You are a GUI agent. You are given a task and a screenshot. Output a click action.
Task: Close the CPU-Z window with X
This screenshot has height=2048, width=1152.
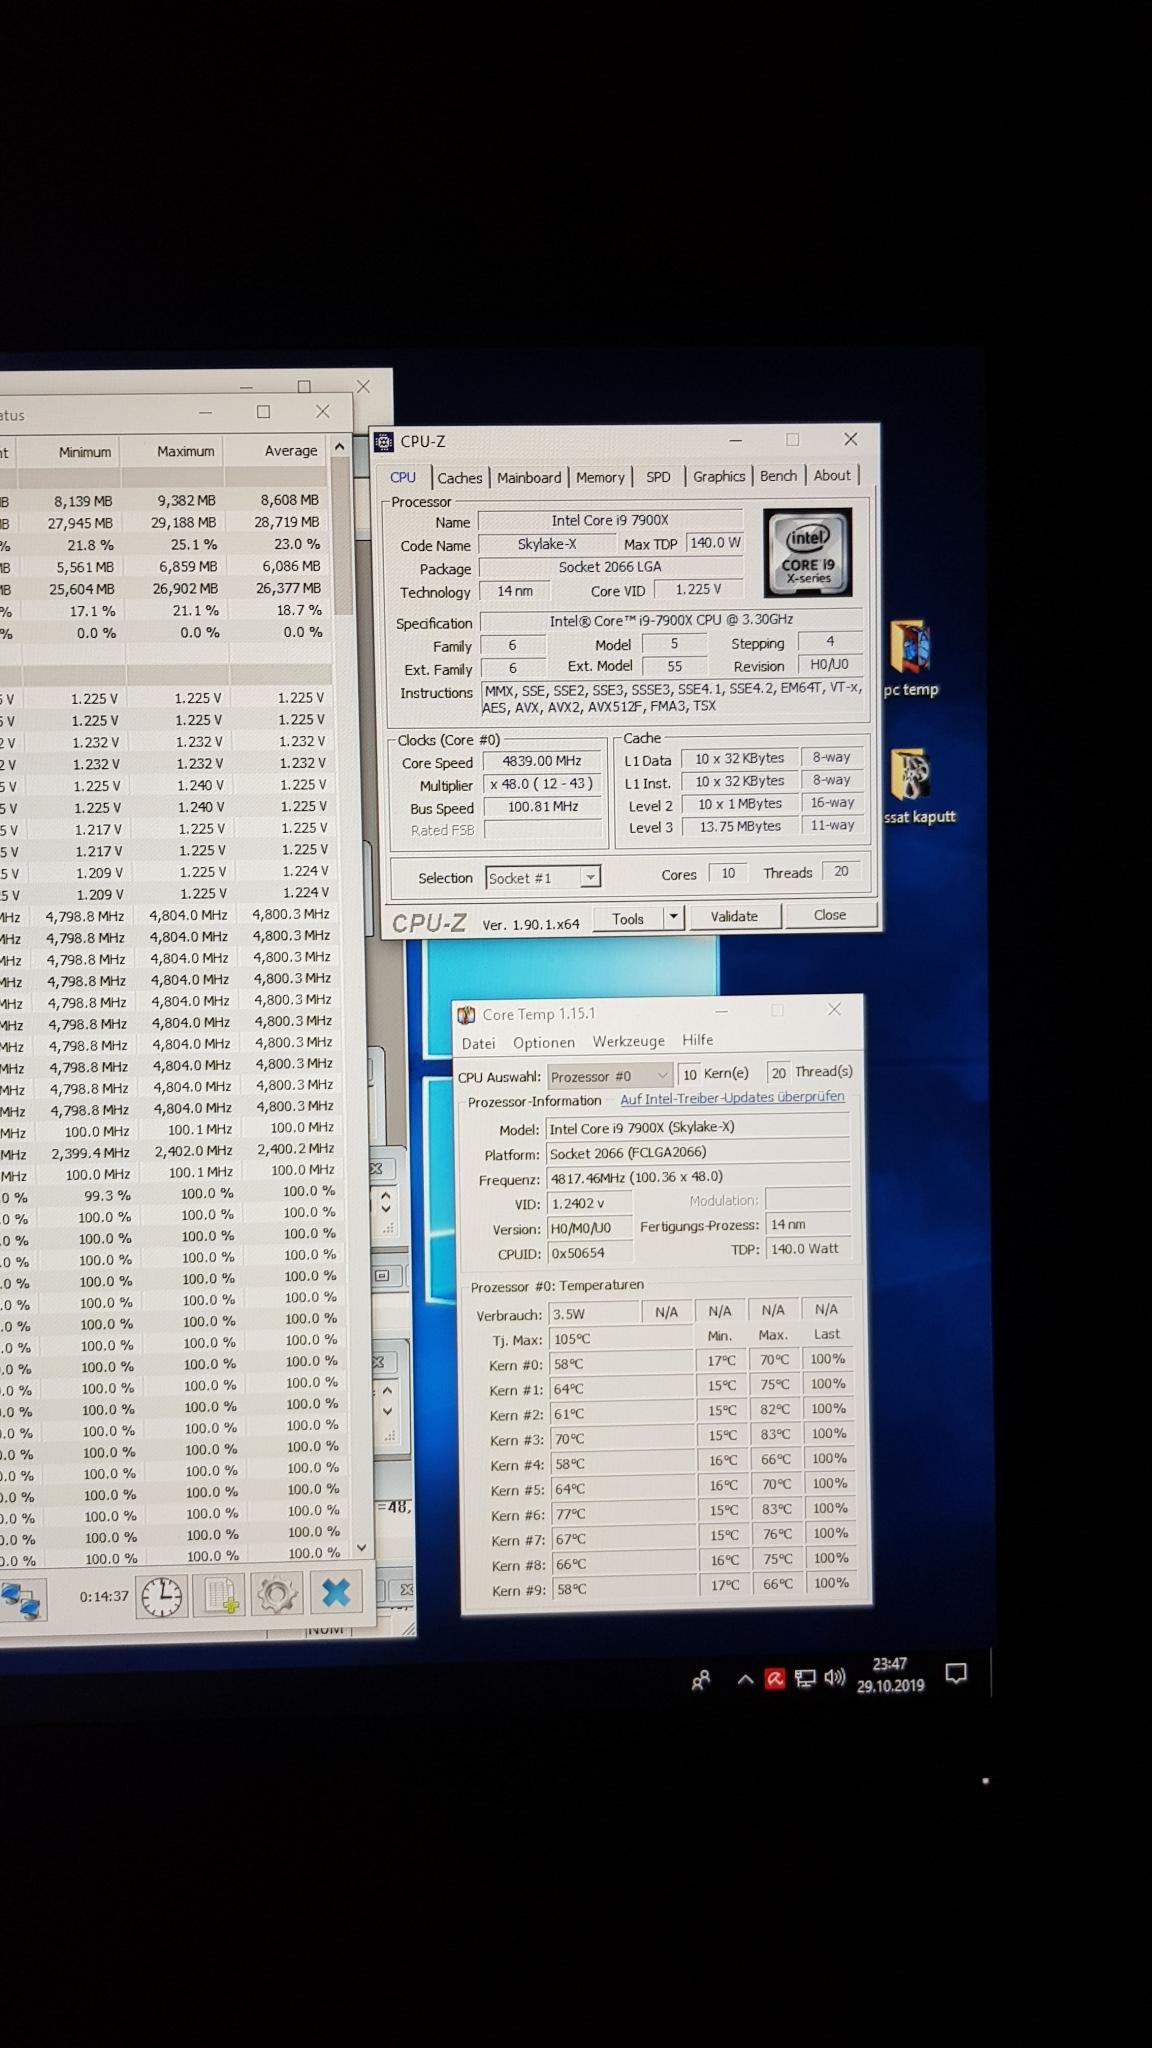pos(851,439)
